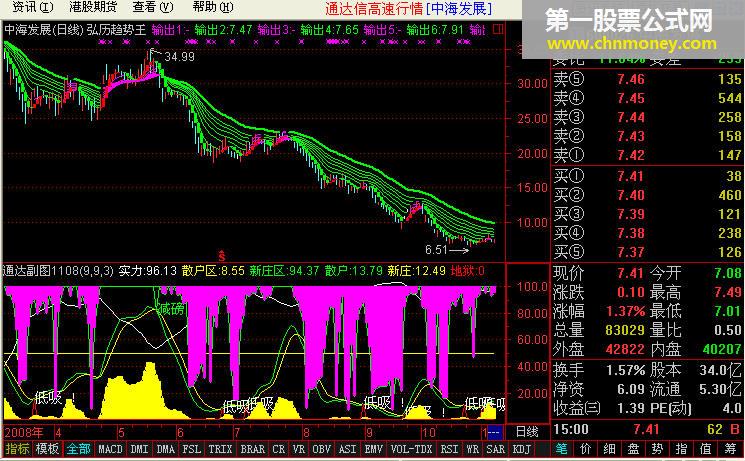
Task: Open the 值 tab in quote panel
Action: tap(706, 449)
